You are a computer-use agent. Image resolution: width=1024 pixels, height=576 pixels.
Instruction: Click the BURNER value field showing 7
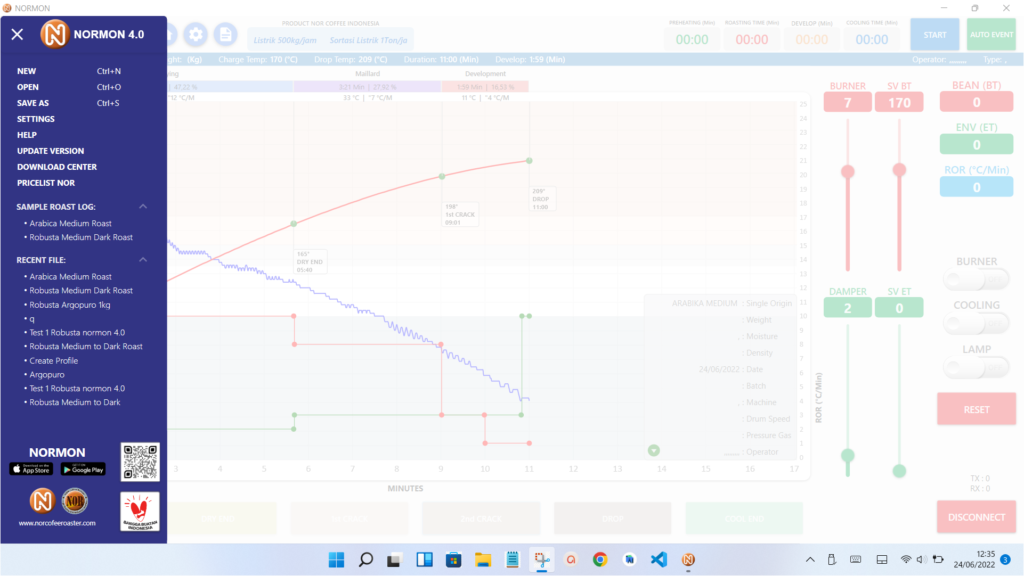pos(848,103)
